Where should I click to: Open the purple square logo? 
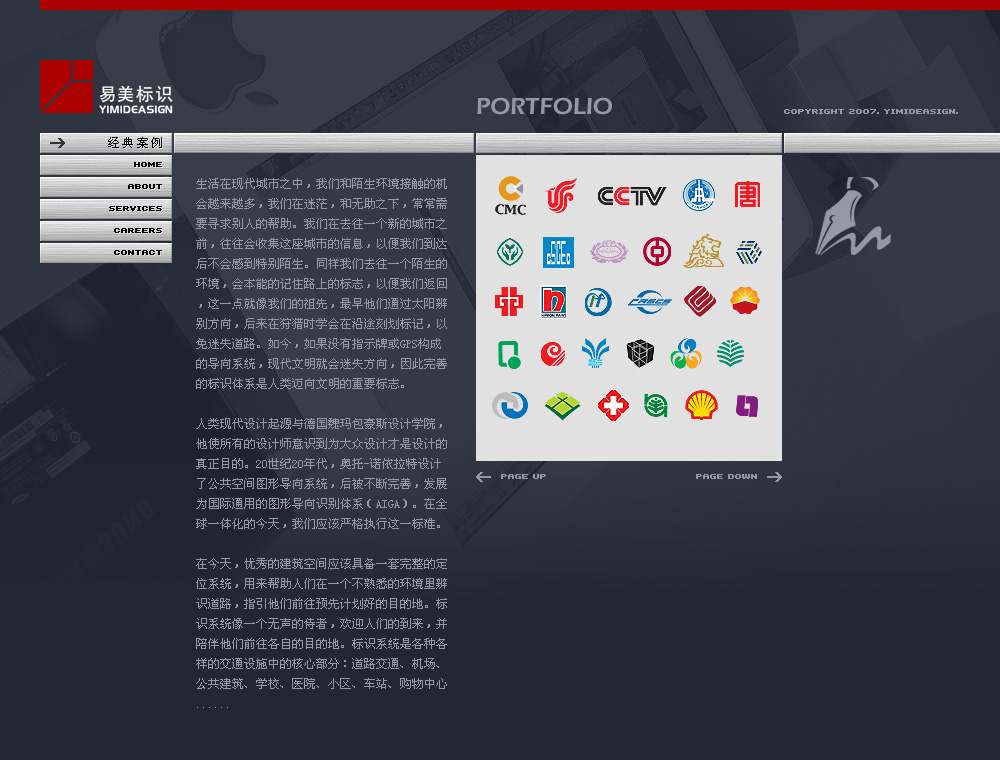coord(747,406)
